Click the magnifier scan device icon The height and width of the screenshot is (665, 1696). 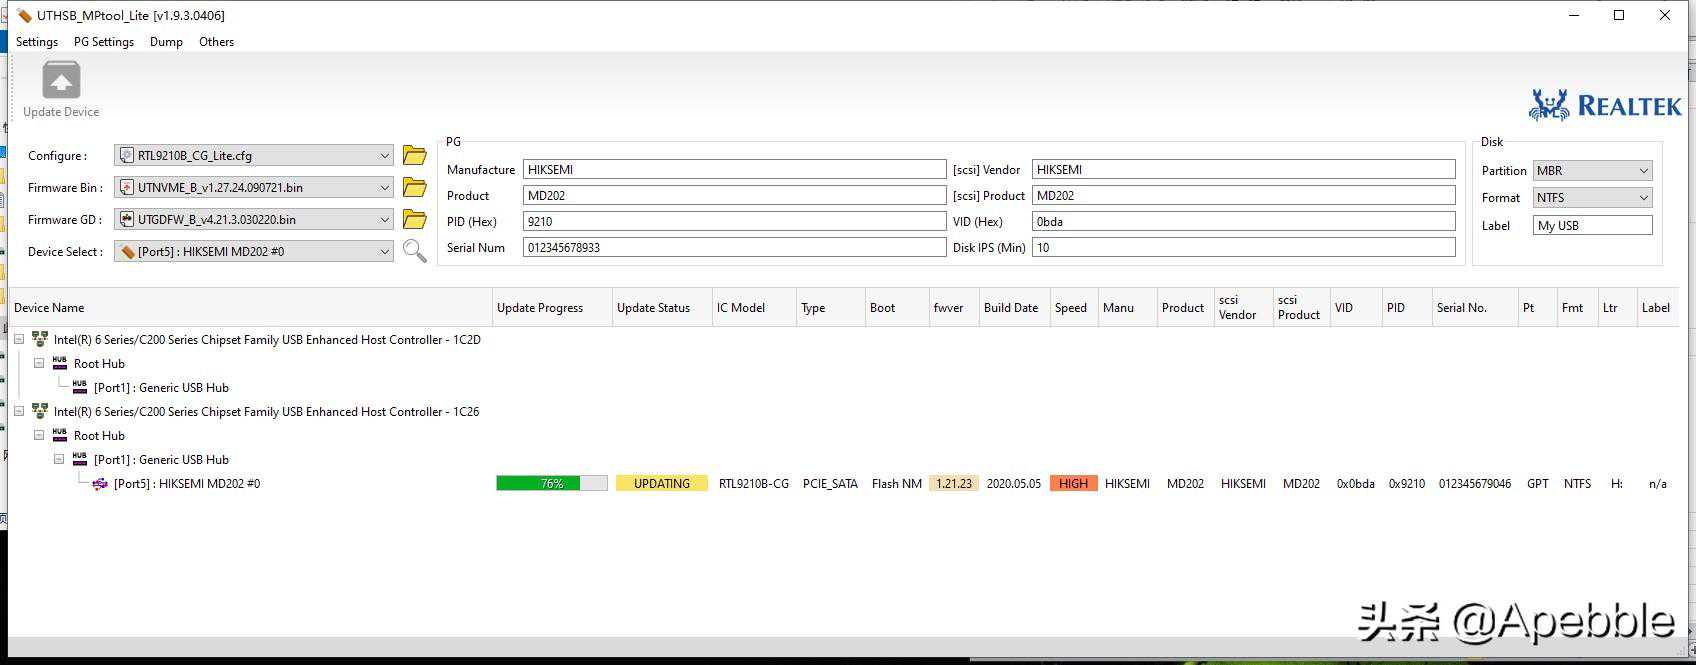coord(414,251)
